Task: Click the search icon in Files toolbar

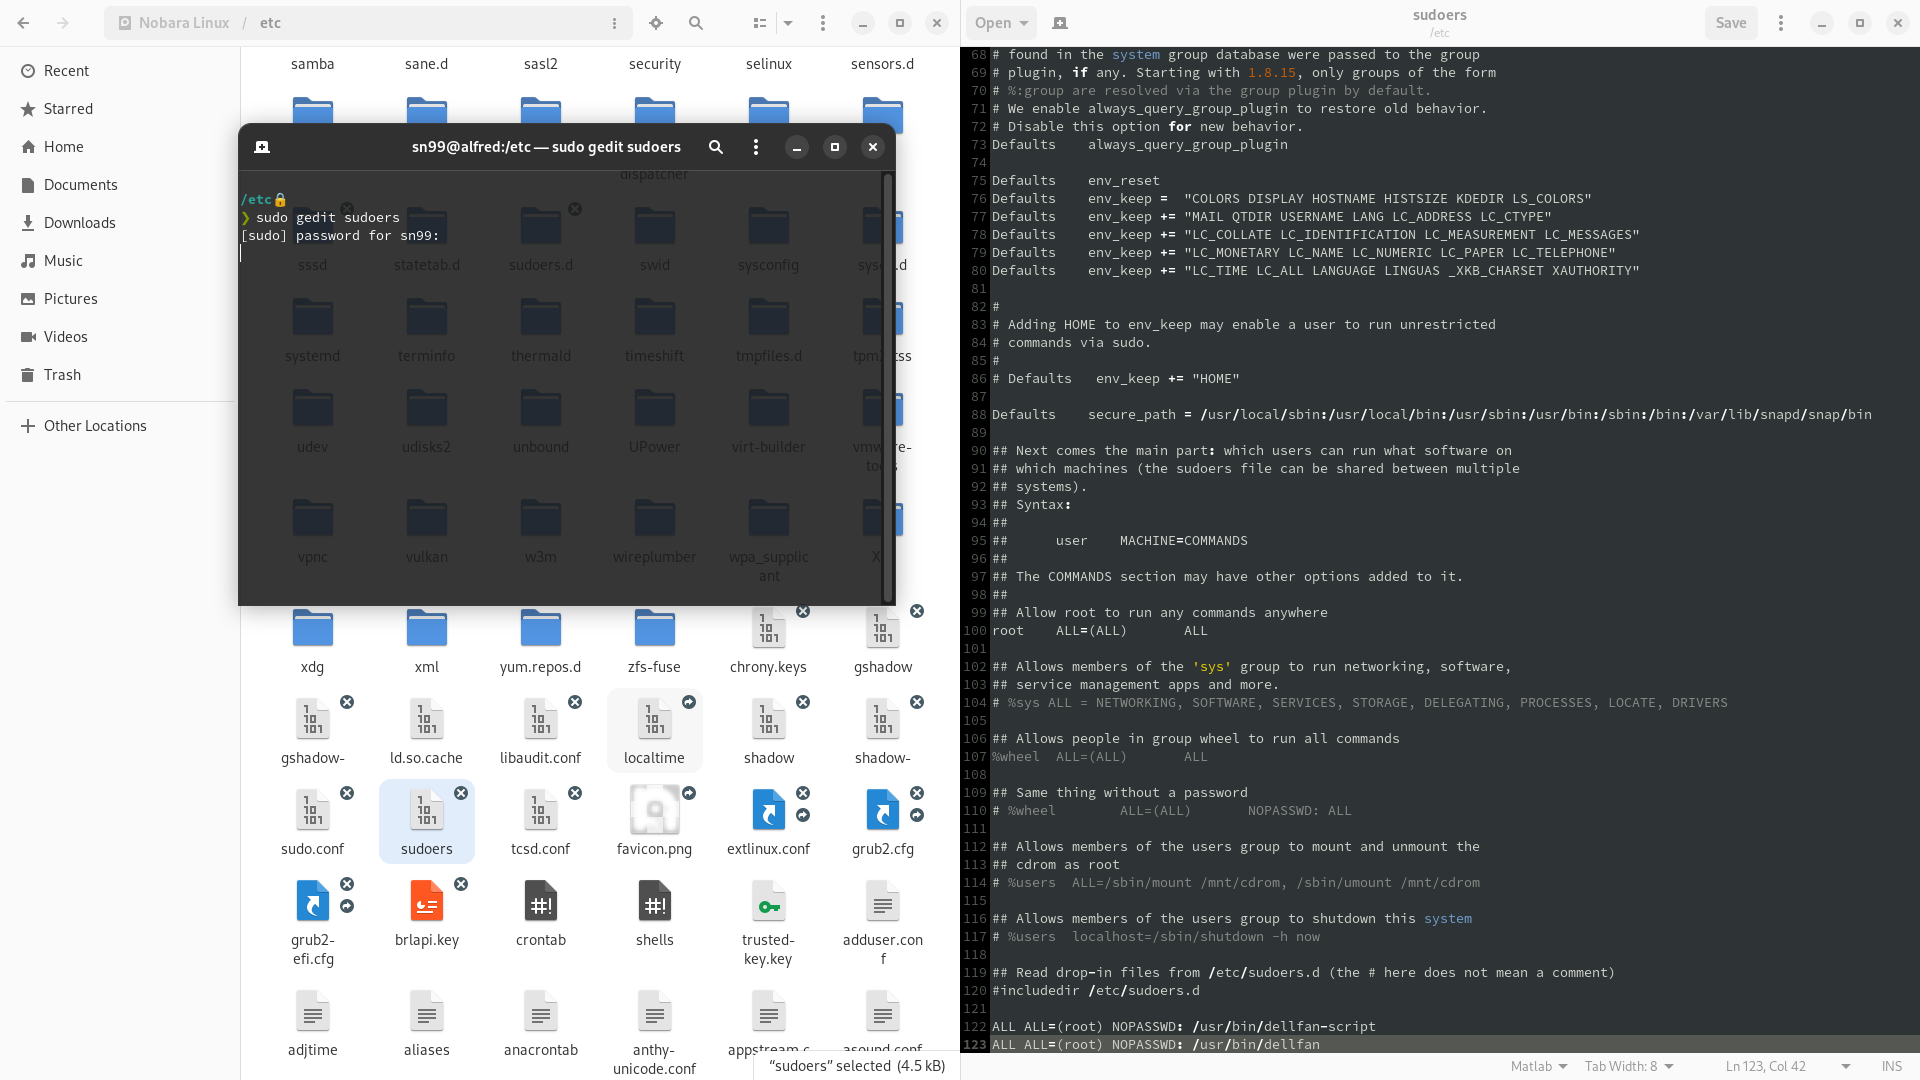Action: (x=696, y=23)
